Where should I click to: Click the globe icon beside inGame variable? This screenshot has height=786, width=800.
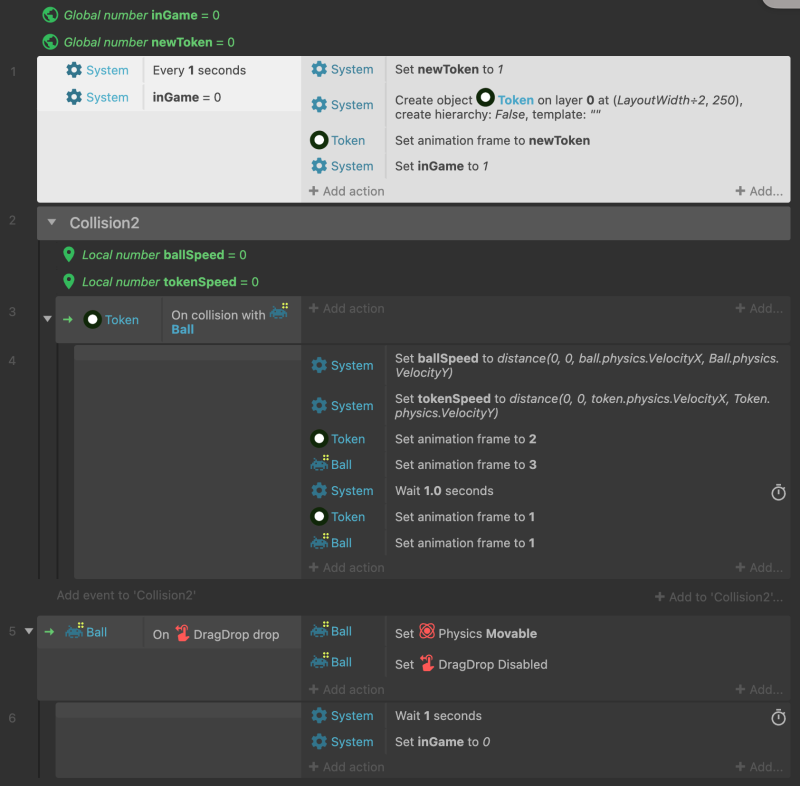pos(50,15)
